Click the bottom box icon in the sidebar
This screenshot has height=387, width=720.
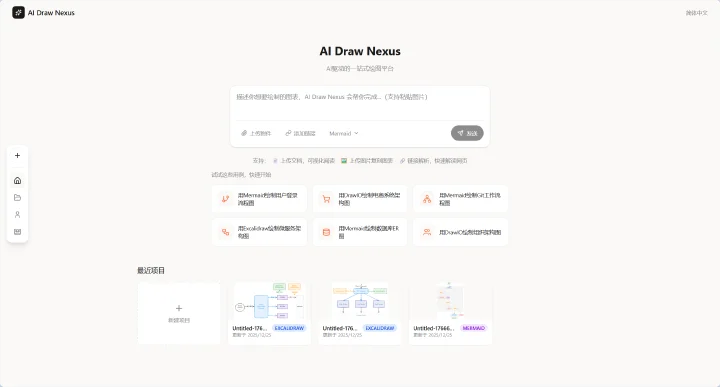coord(17,232)
